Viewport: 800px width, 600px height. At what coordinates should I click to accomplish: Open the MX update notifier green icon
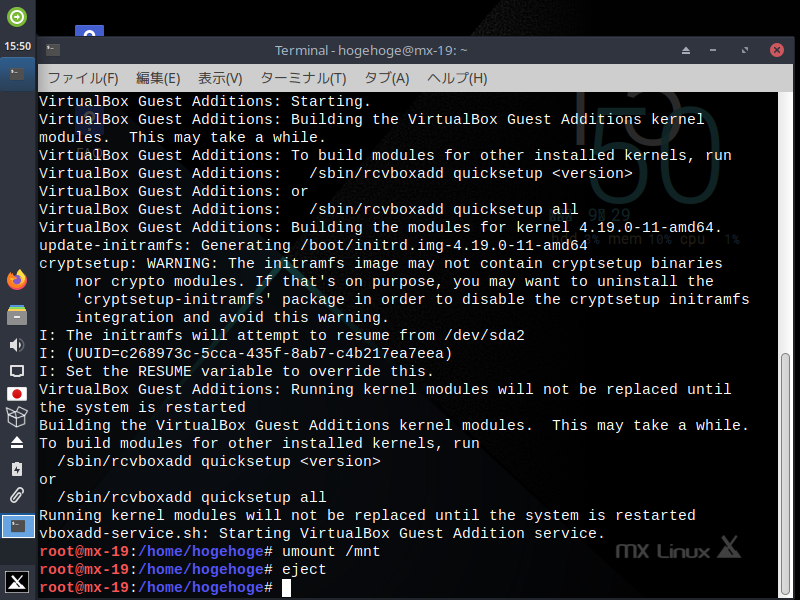[17, 17]
